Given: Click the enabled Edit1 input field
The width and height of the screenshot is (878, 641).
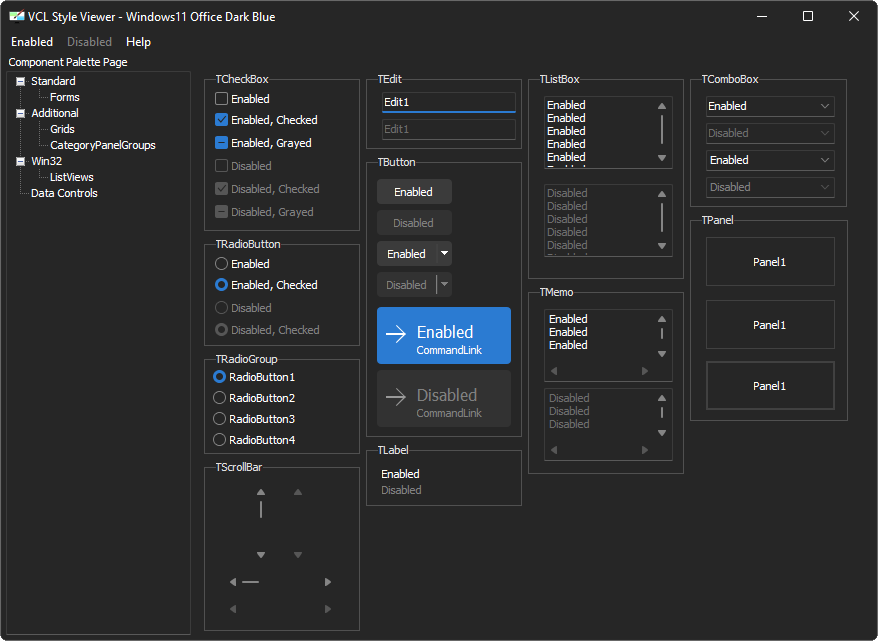Looking at the screenshot, I should (x=449, y=102).
